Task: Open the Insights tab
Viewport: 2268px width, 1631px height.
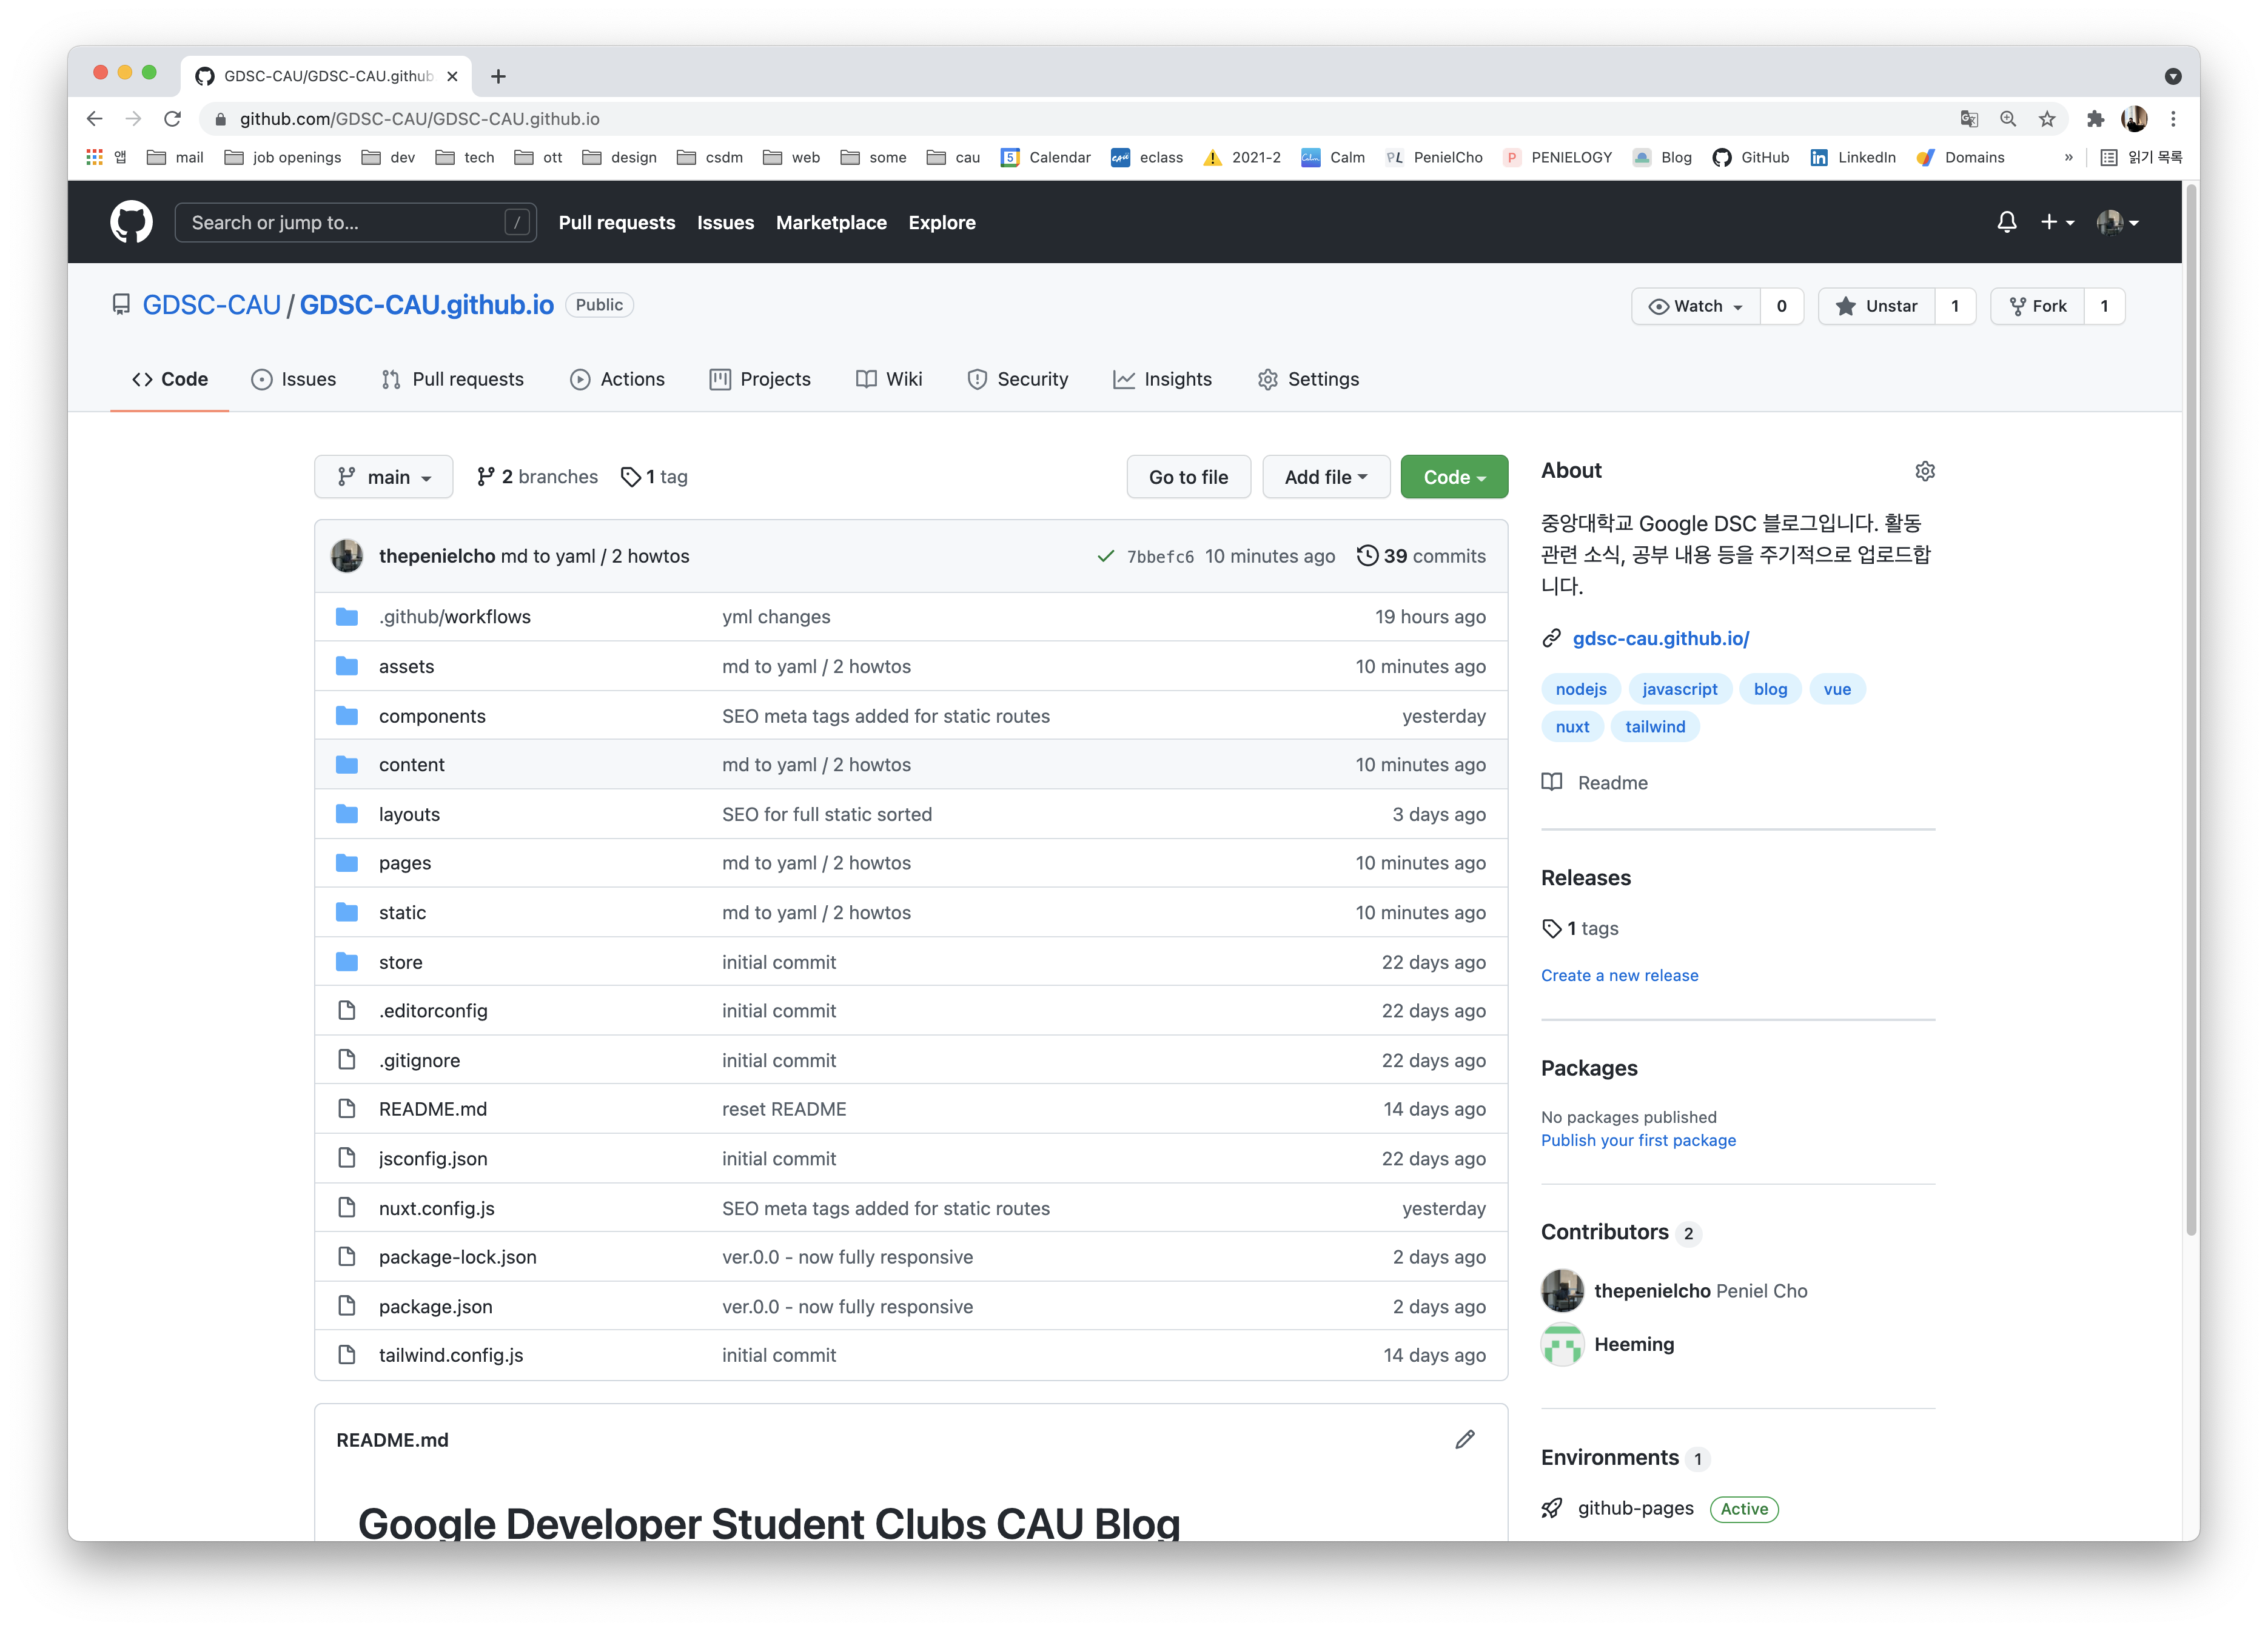Action: 1163,379
